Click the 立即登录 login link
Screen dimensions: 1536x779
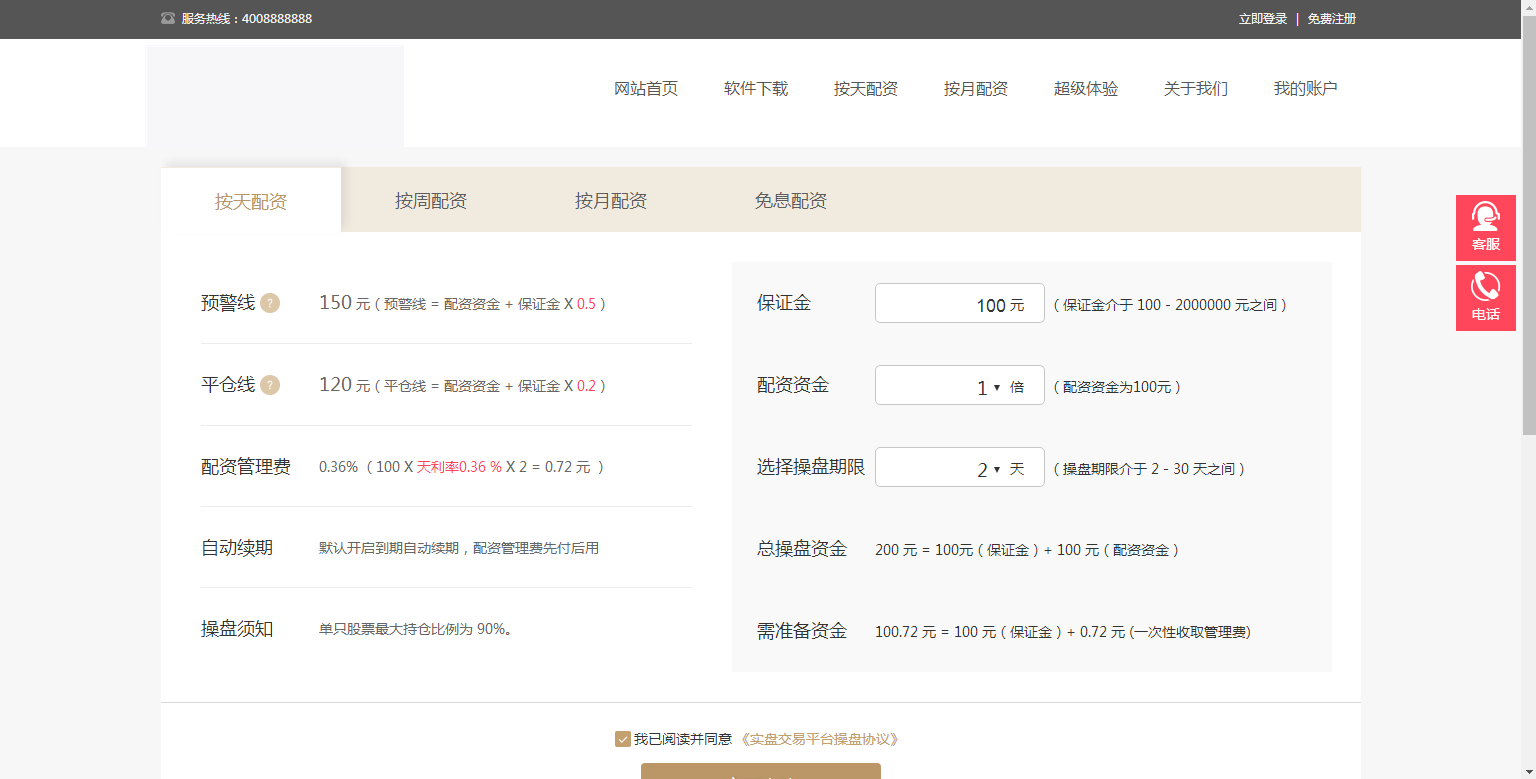(x=1261, y=18)
